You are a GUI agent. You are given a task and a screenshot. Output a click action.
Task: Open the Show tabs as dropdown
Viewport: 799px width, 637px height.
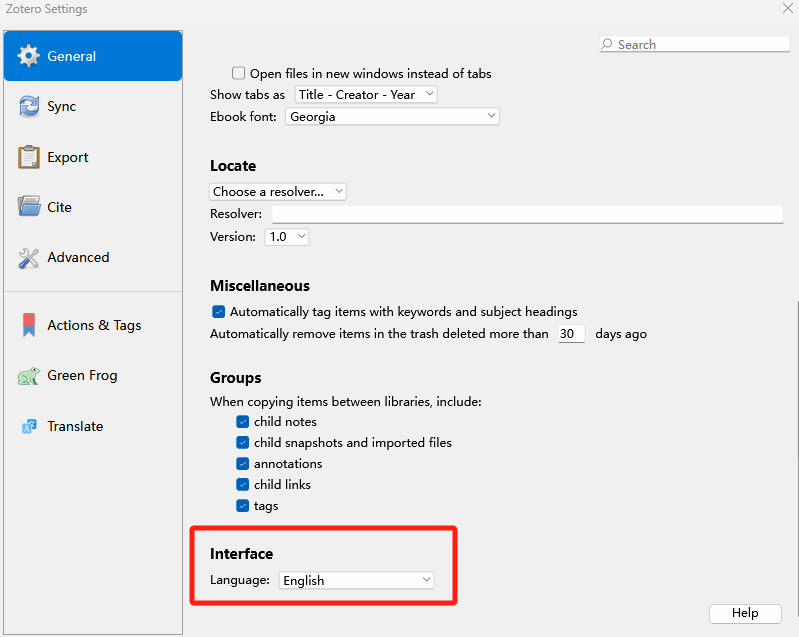coord(366,94)
